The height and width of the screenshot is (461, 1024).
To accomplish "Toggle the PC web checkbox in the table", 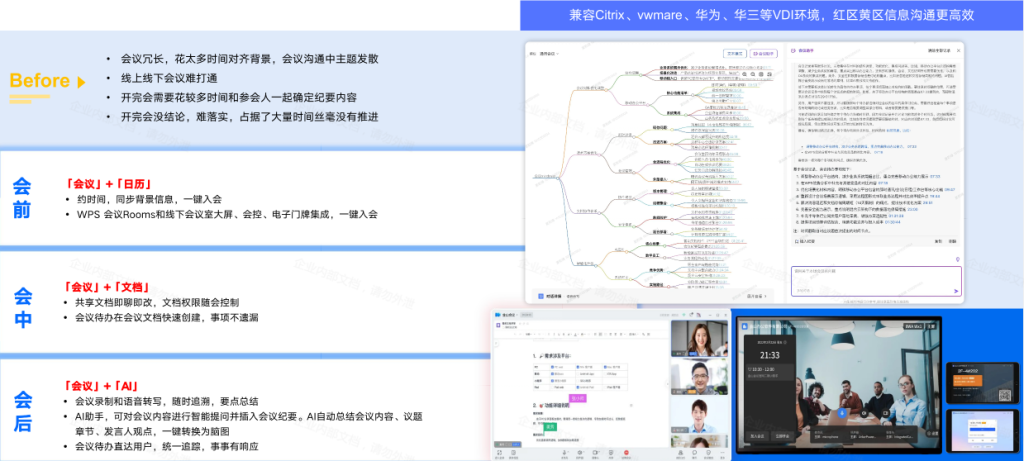I will point(552,367).
